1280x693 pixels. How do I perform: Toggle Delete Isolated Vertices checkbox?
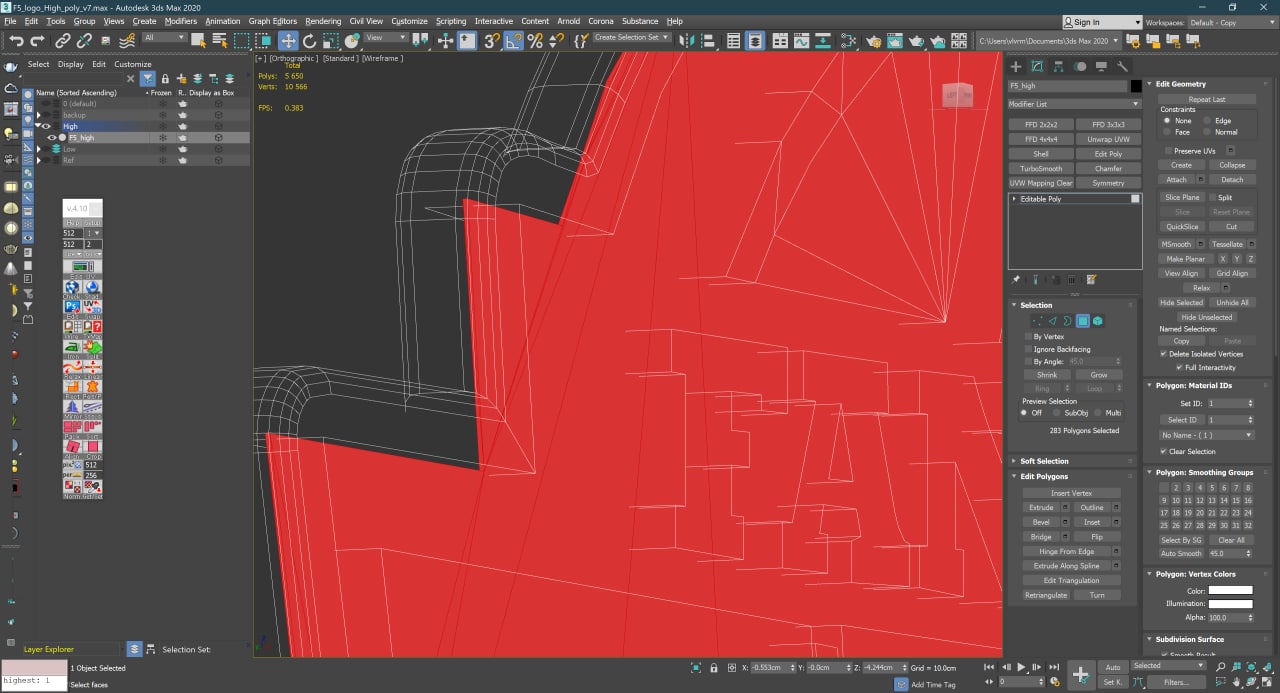[1163, 354]
